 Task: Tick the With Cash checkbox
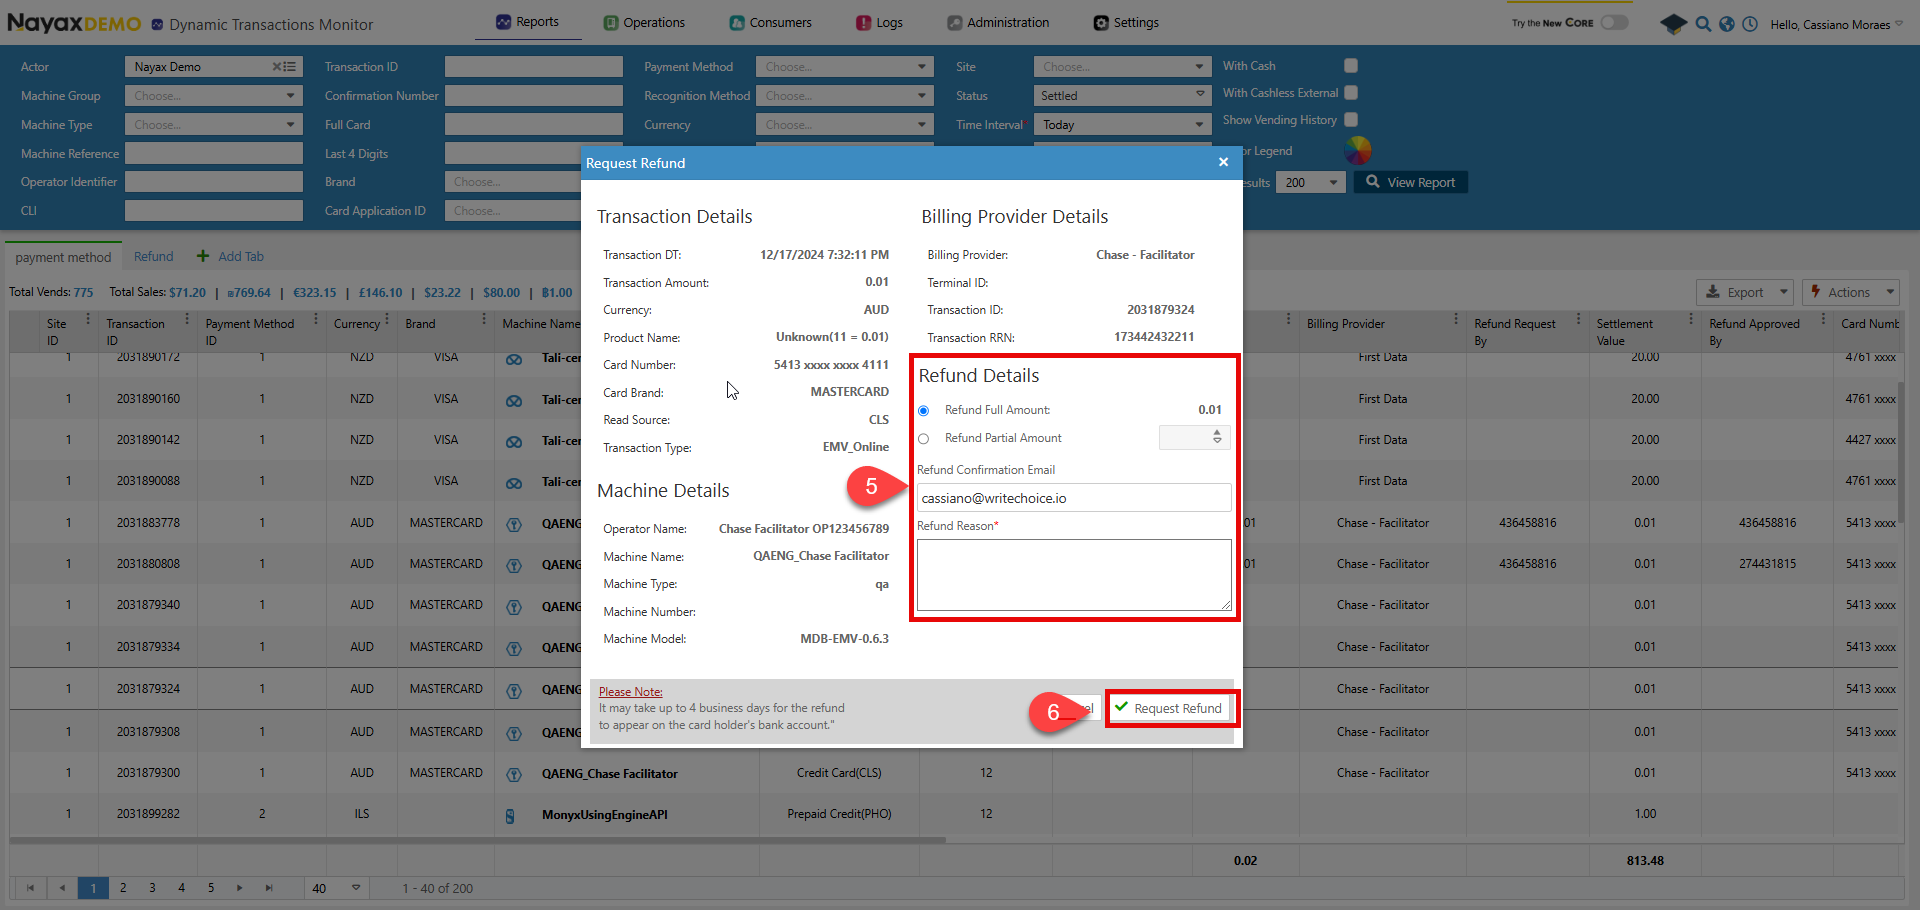pos(1351,66)
